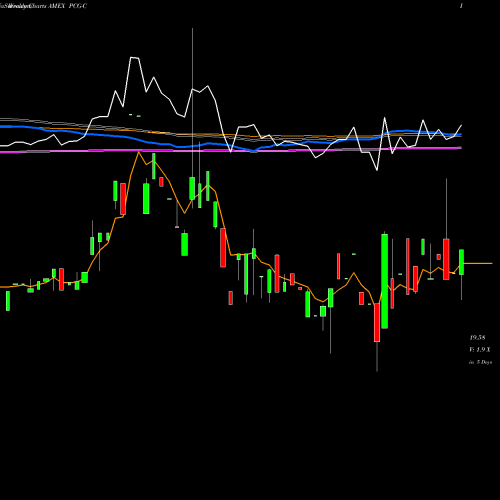Click the long red candle at the chart's lowest low

[x=377, y=322]
